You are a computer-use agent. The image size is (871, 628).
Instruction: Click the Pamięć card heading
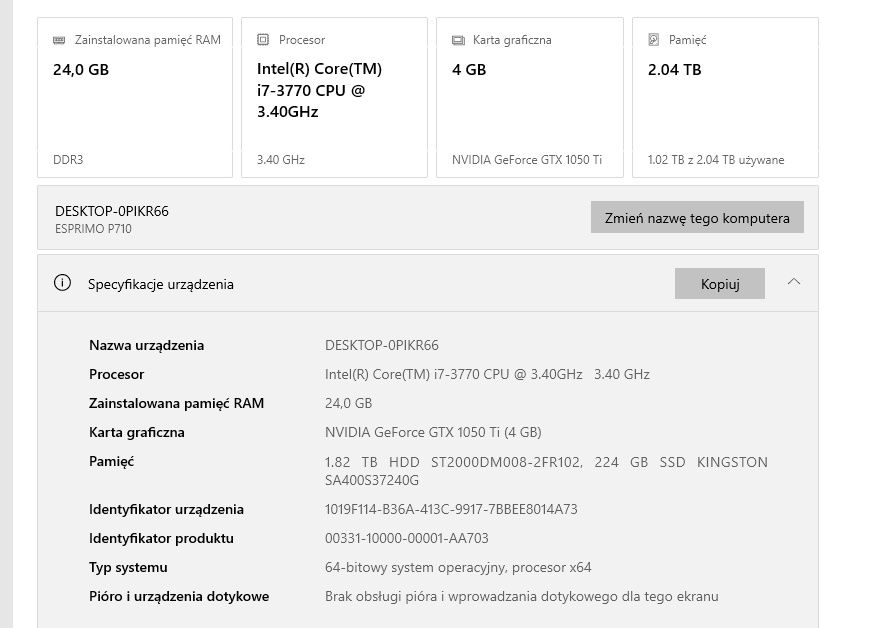tap(688, 40)
